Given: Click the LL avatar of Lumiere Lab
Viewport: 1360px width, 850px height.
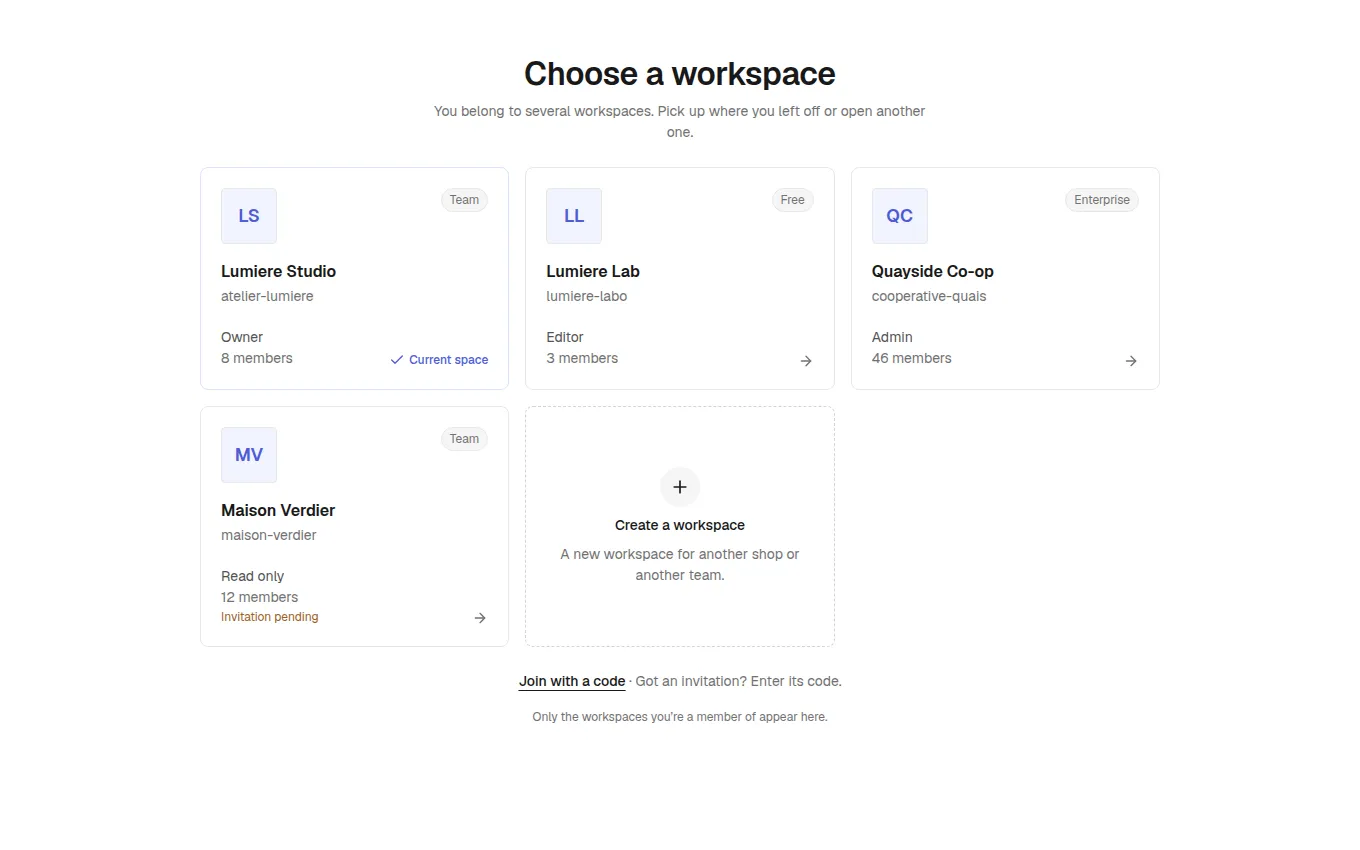Looking at the screenshot, I should pyautogui.click(x=574, y=216).
